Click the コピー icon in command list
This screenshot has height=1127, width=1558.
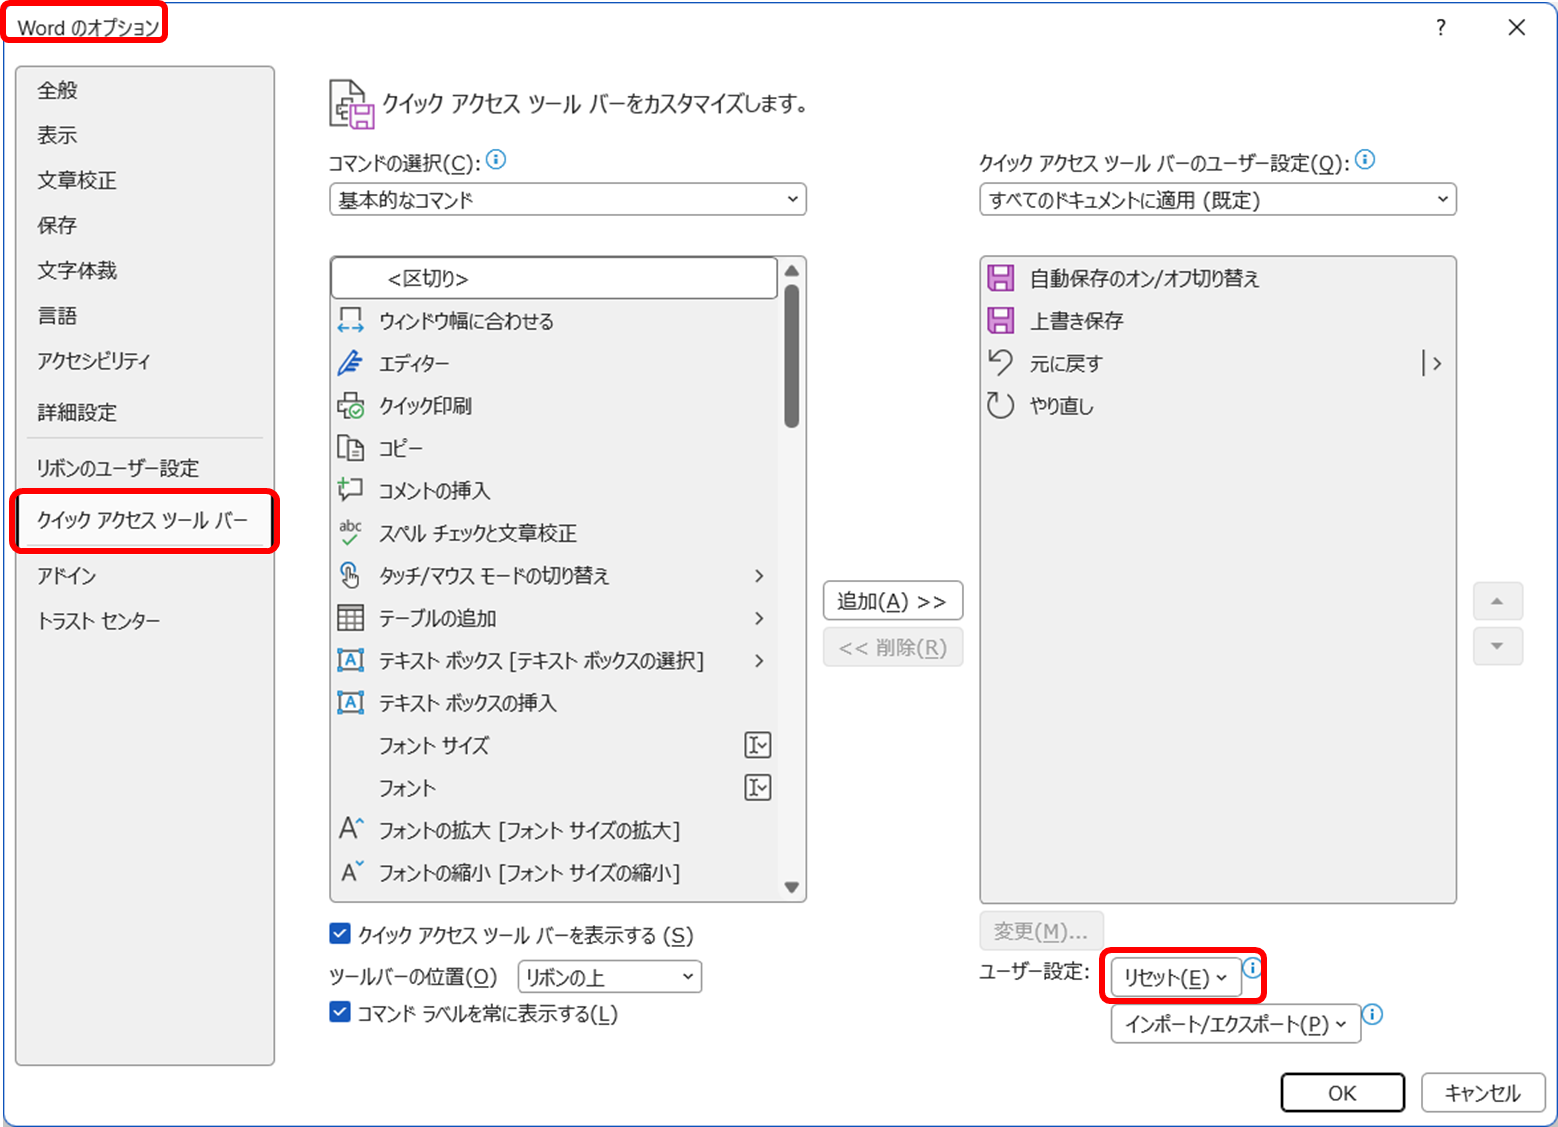350,448
